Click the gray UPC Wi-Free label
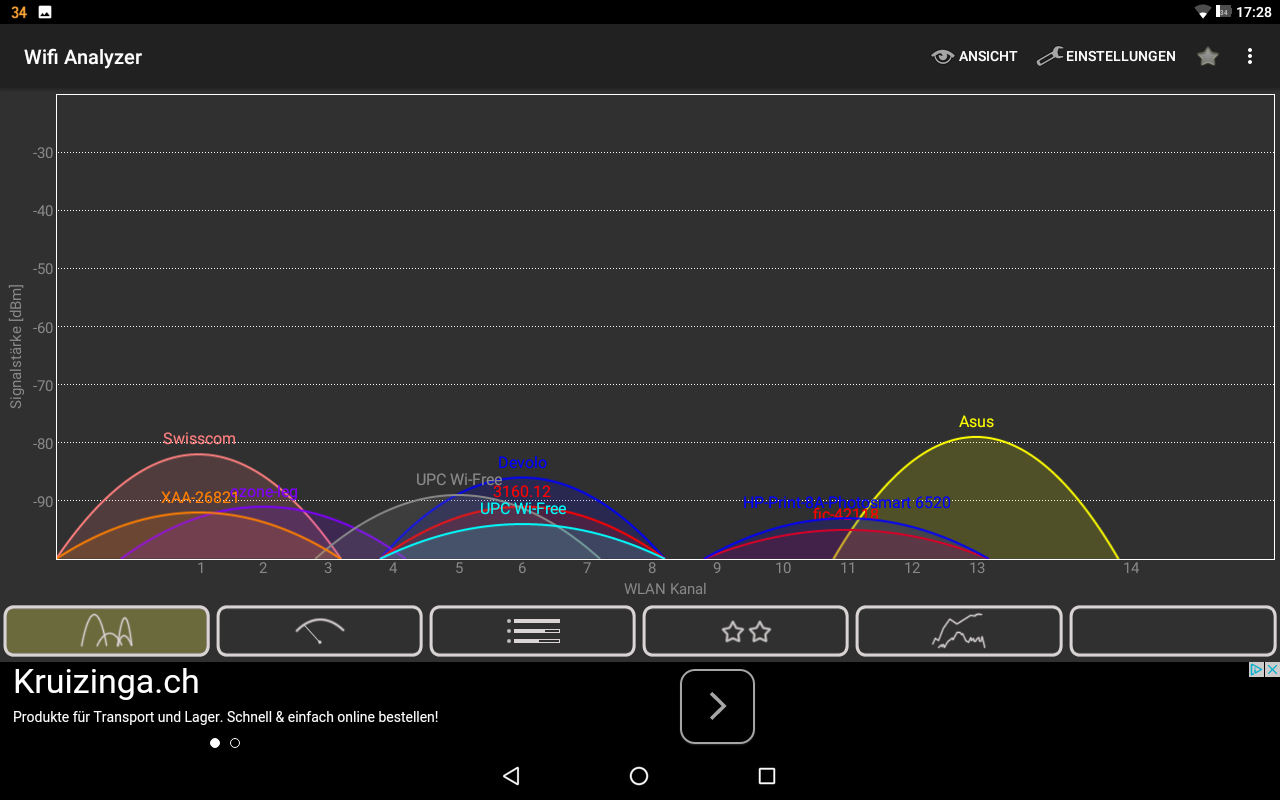 pyautogui.click(x=459, y=480)
